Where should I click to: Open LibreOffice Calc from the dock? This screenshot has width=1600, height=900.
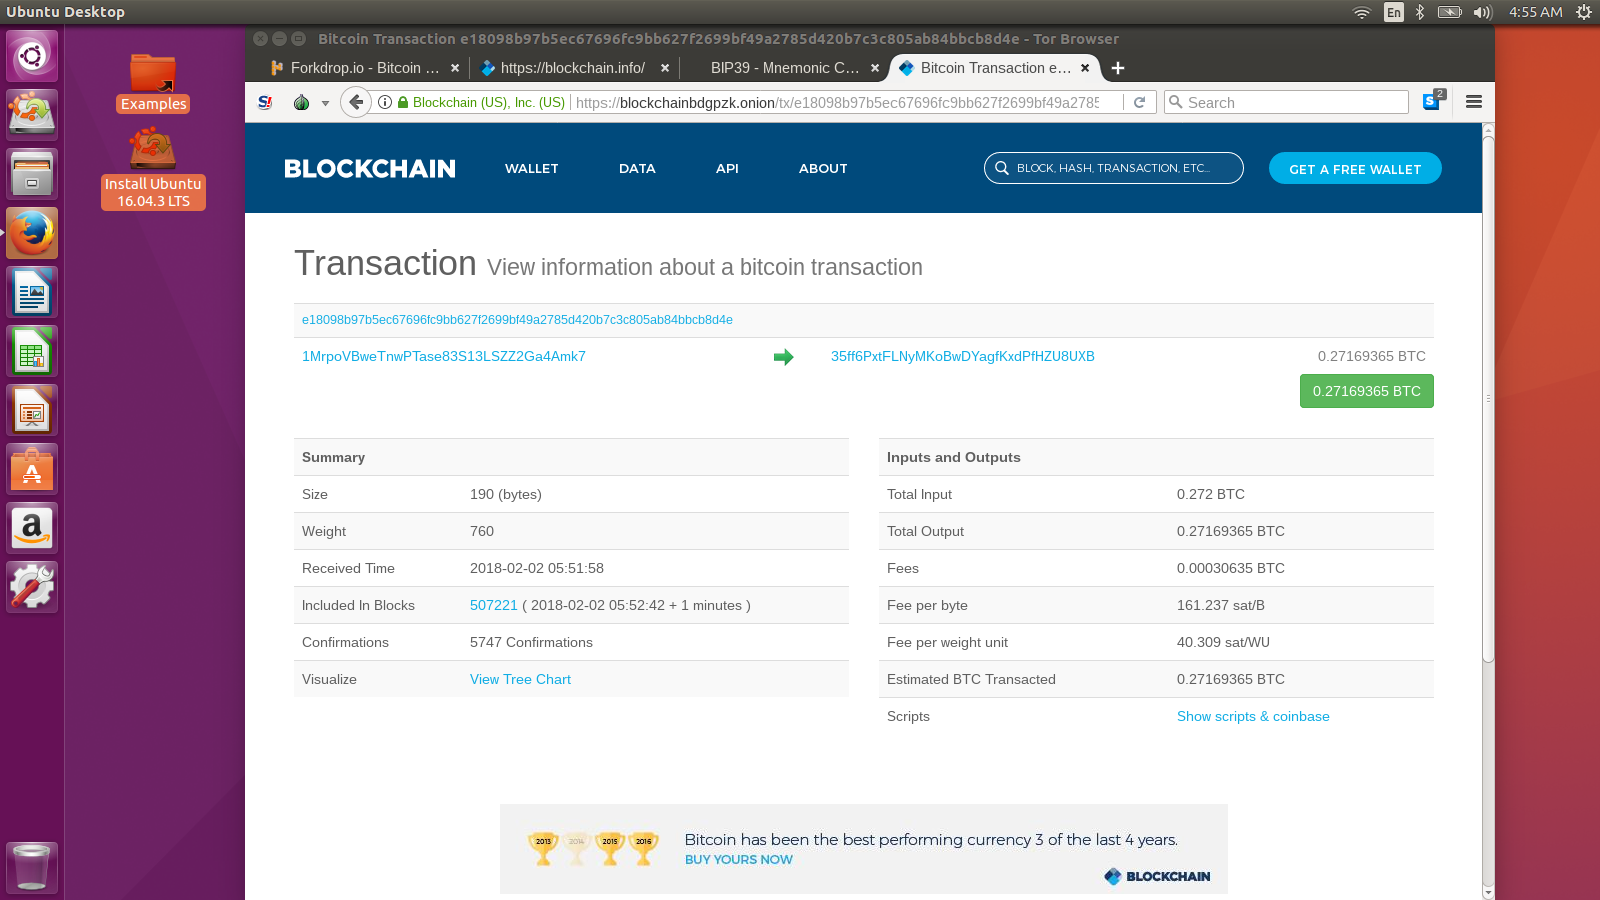(x=32, y=351)
